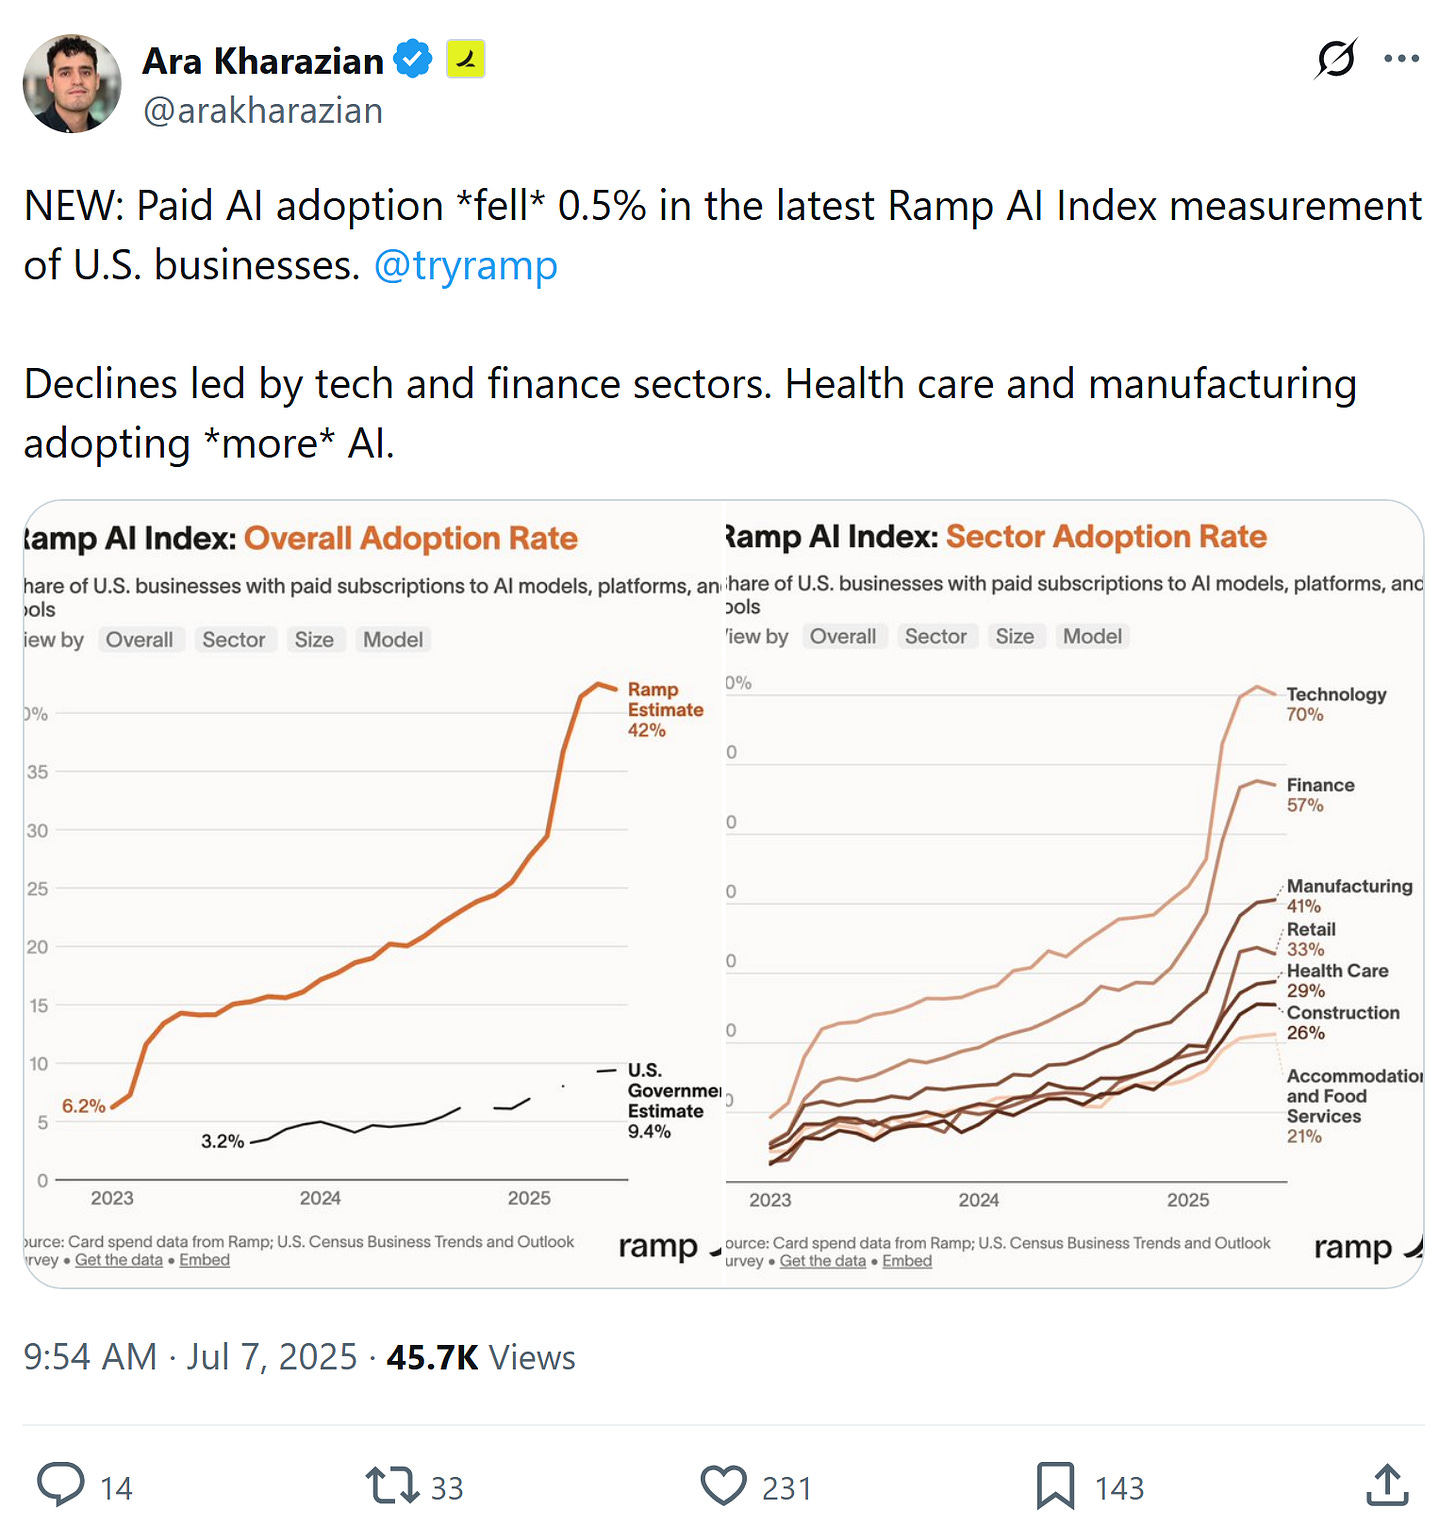The image size is (1456, 1530).
Task: Open the three-dot more options menu
Action: (1401, 59)
